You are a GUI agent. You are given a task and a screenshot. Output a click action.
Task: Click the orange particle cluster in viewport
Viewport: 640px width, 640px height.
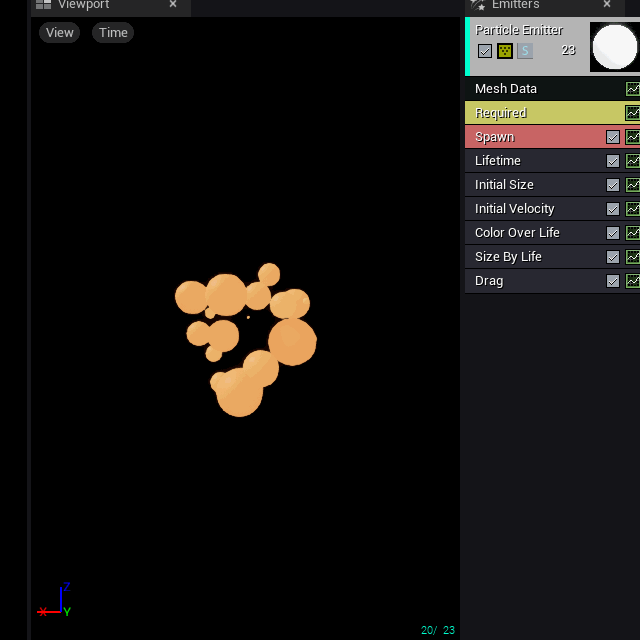[x=245, y=340]
